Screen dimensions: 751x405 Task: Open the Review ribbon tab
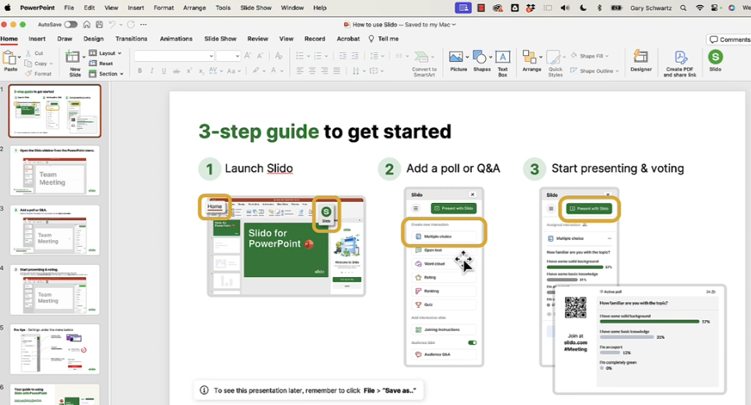(x=258, y=39)
